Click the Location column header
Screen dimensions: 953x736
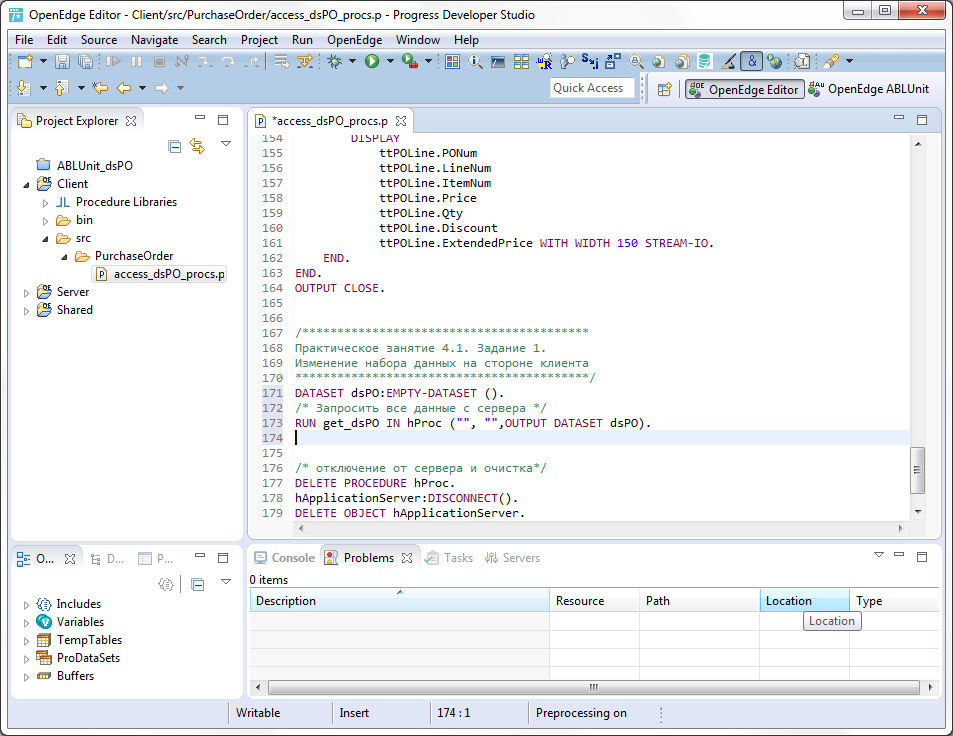(804, 601)
